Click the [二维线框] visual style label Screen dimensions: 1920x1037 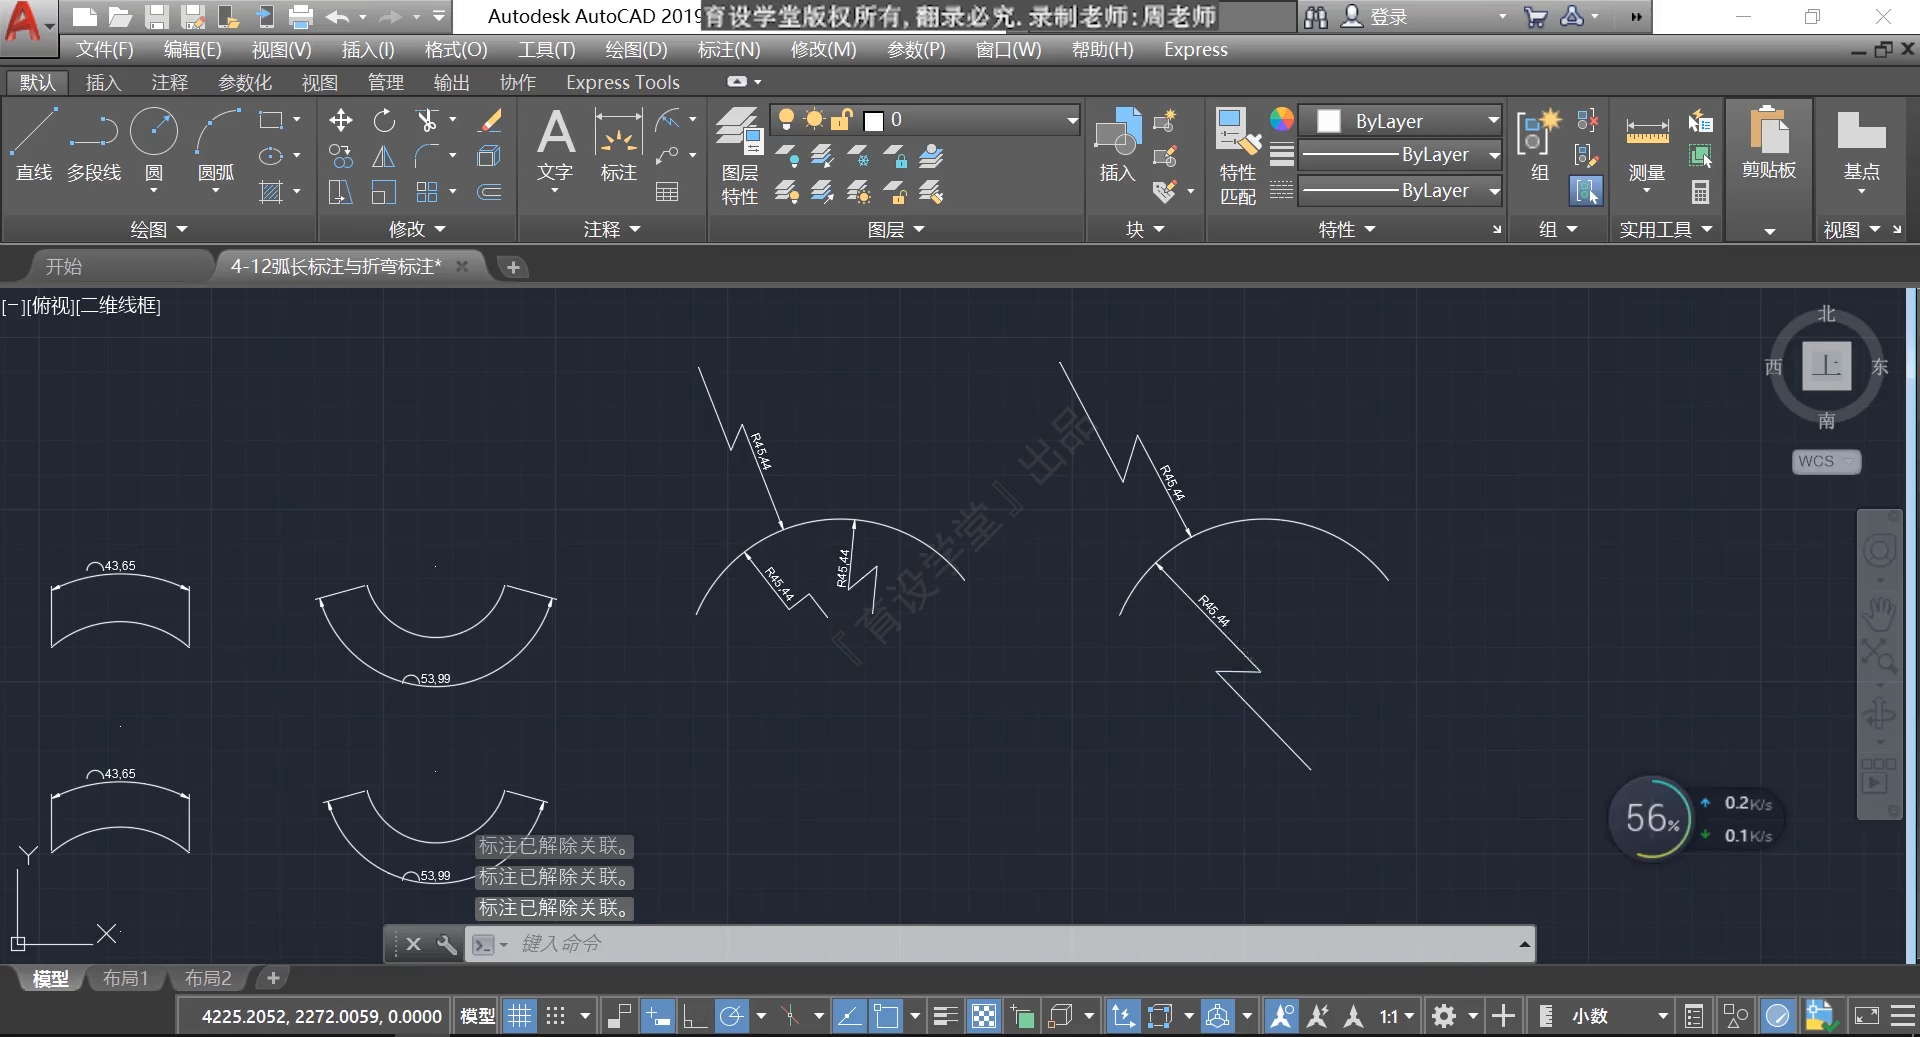pyautogui.click(x=118, y=305)
